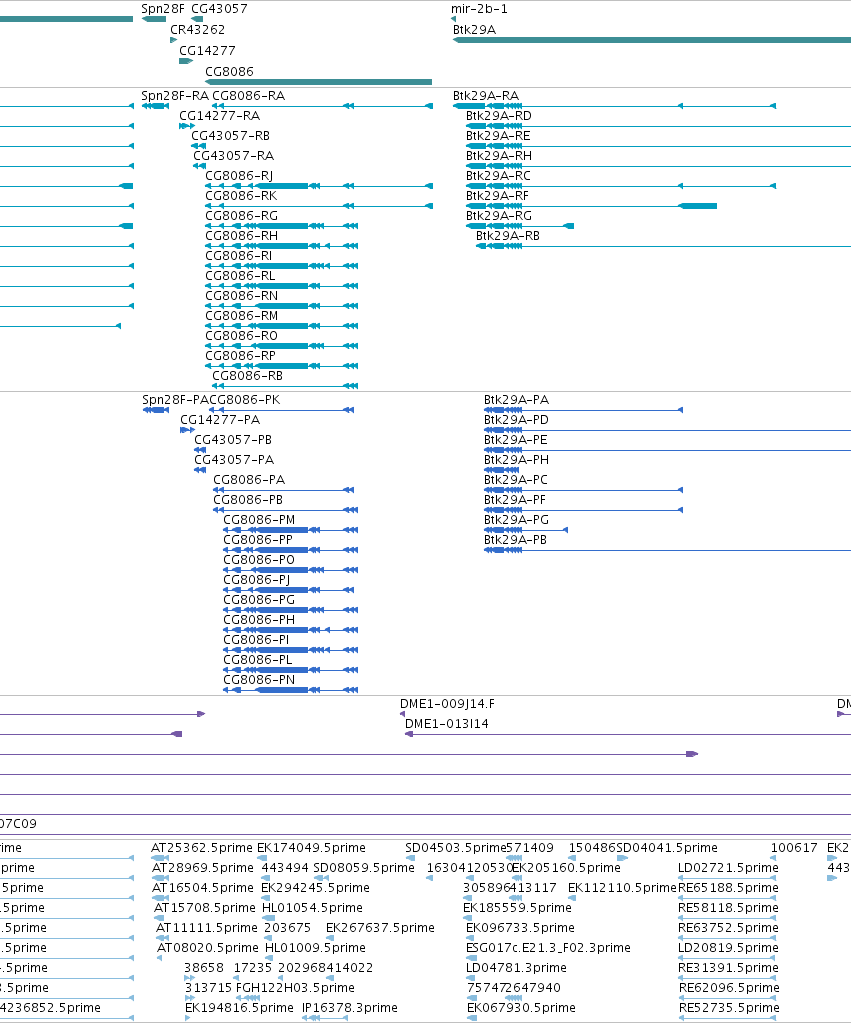Select the Spn28F gene label
The width and height of the screenshot is (851, 1023).
coord(162,9)
